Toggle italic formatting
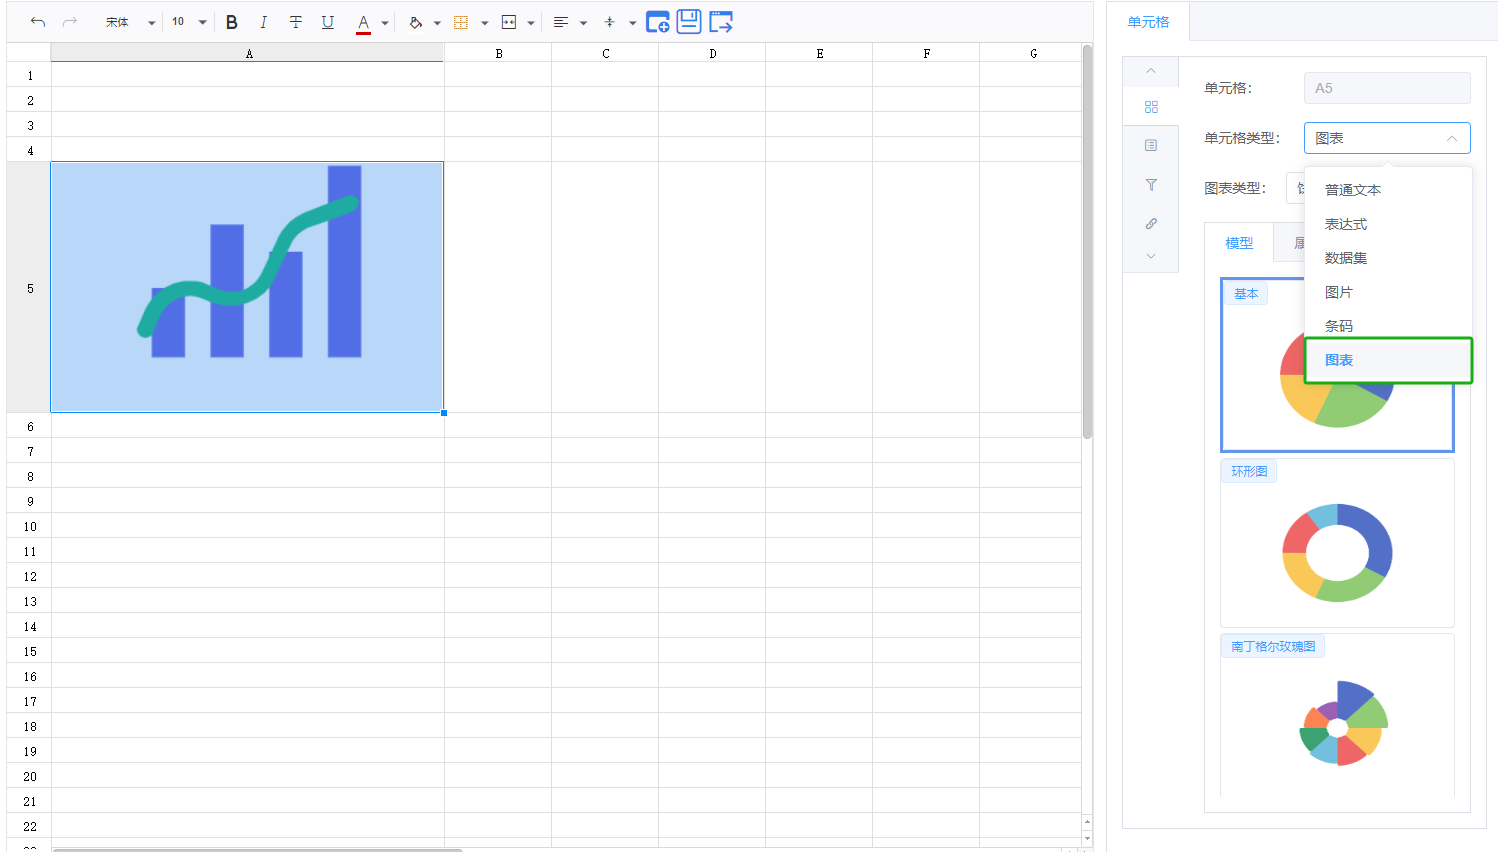The width and height of the screenshot is (1498, 852). coord(263,22)
